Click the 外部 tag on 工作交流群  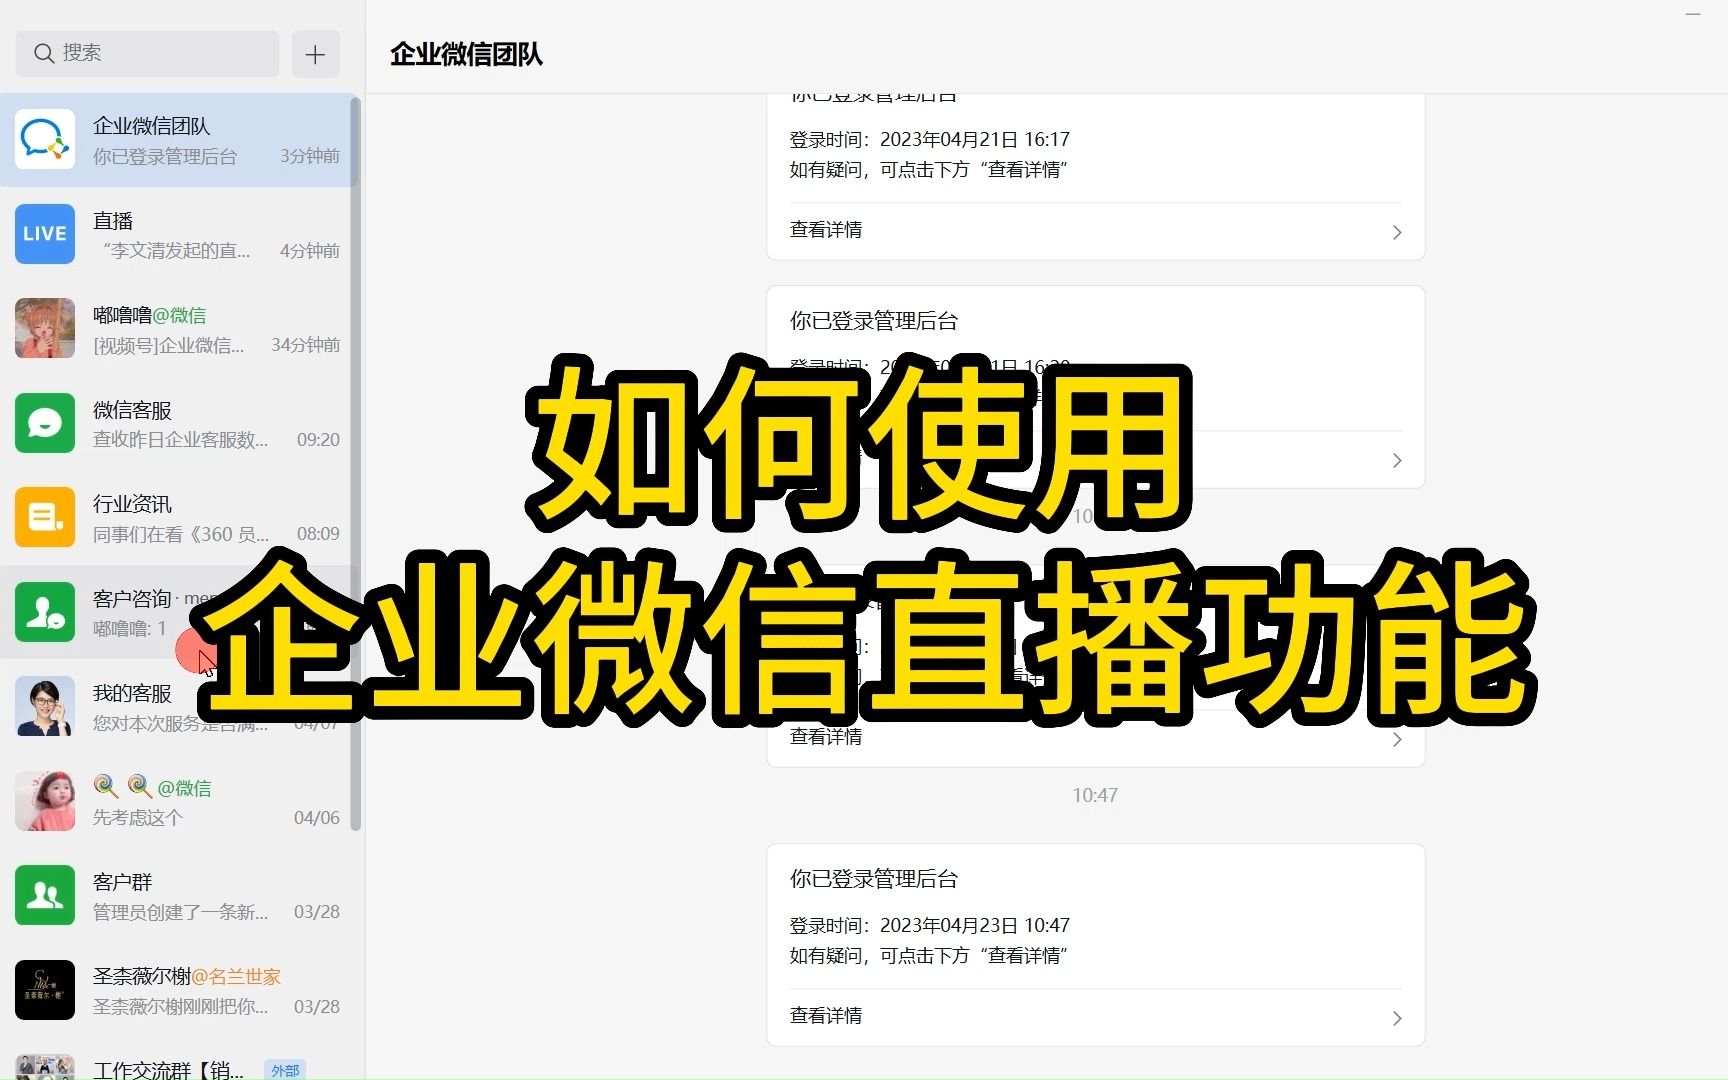[285, 1070]
